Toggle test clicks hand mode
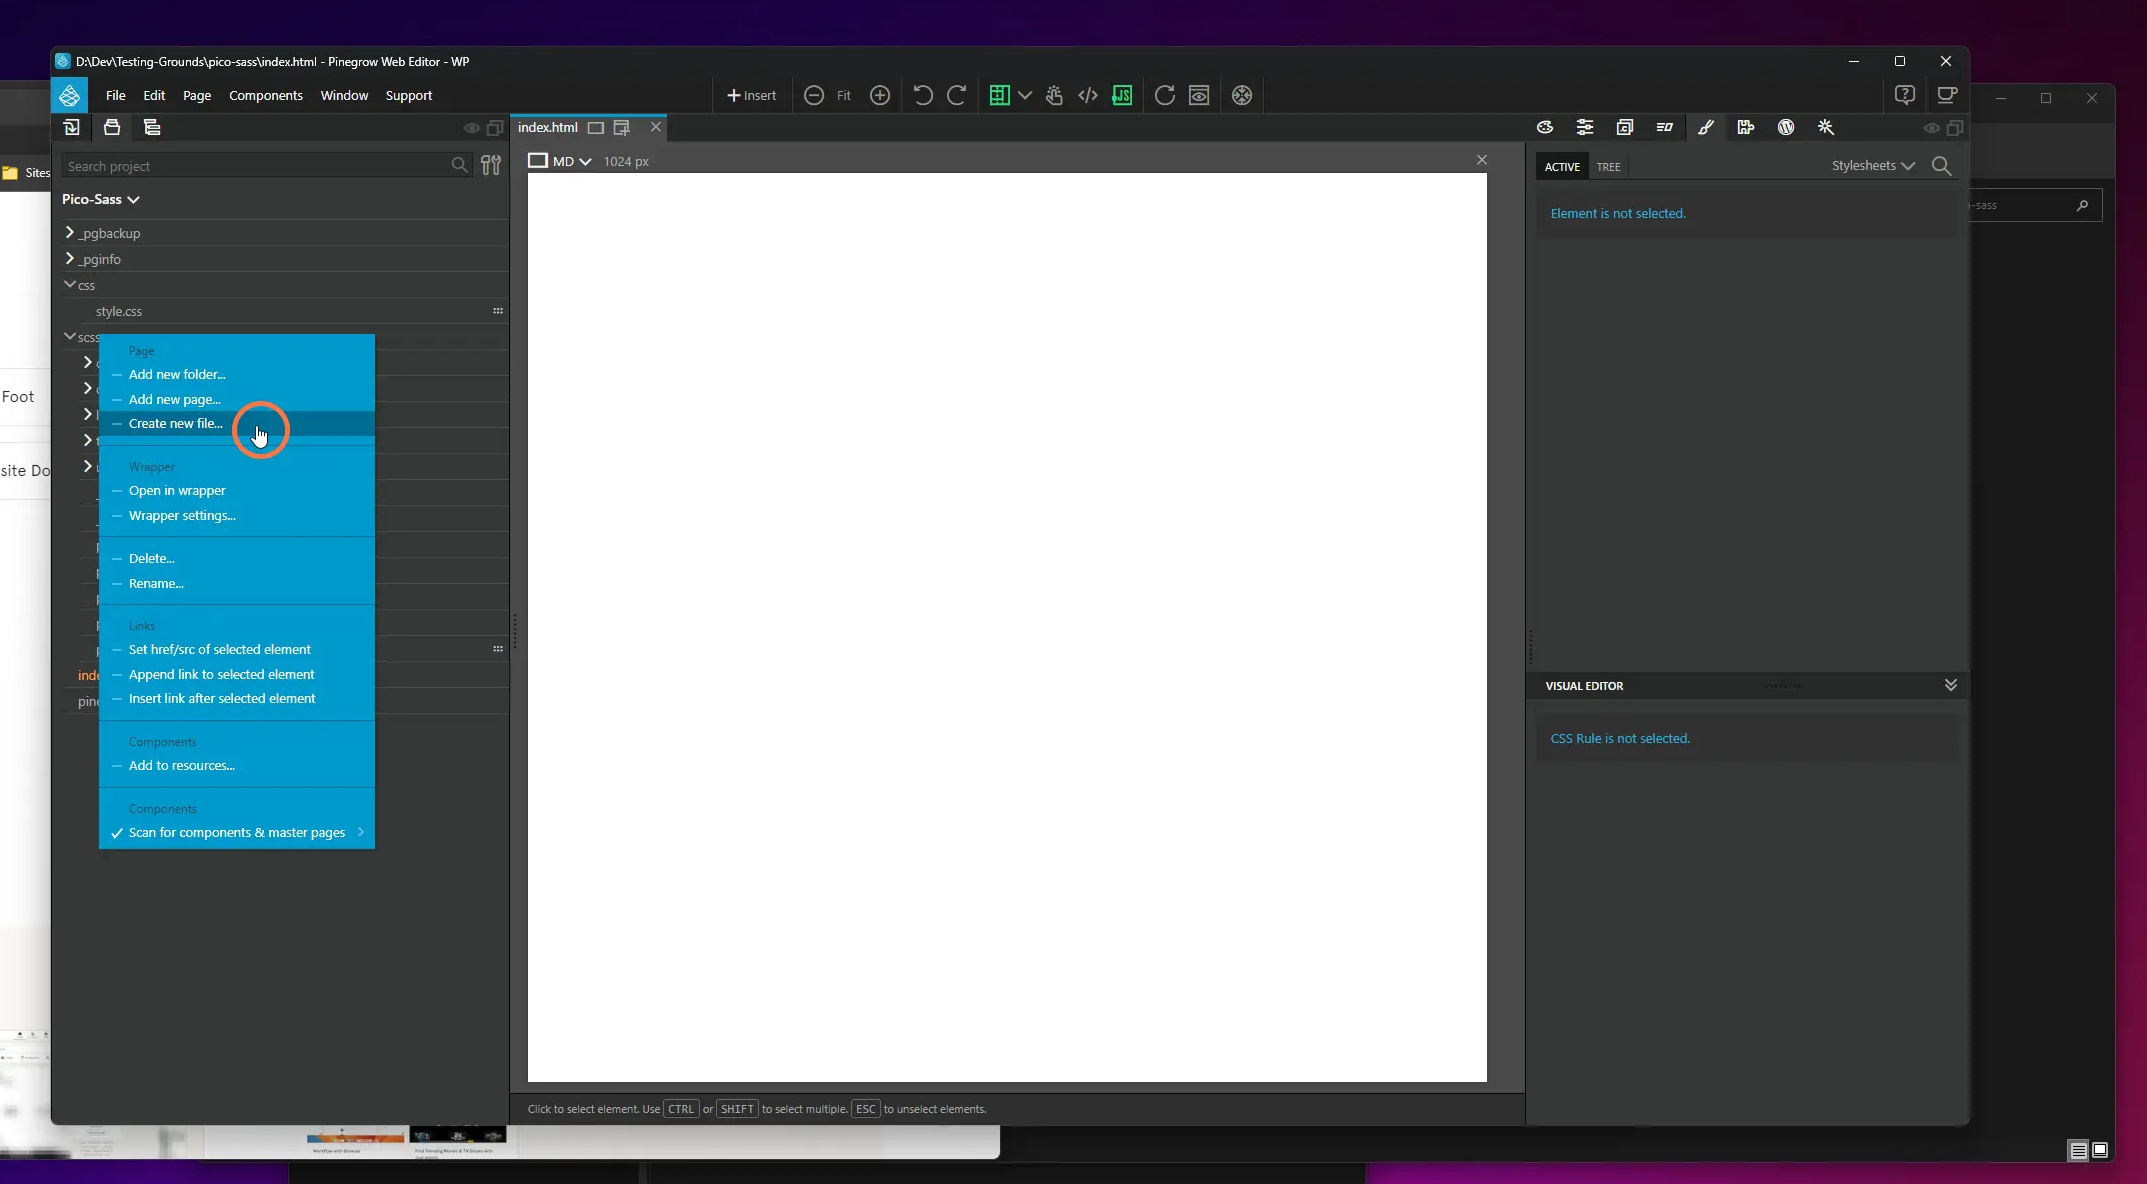 [1054, 95]
